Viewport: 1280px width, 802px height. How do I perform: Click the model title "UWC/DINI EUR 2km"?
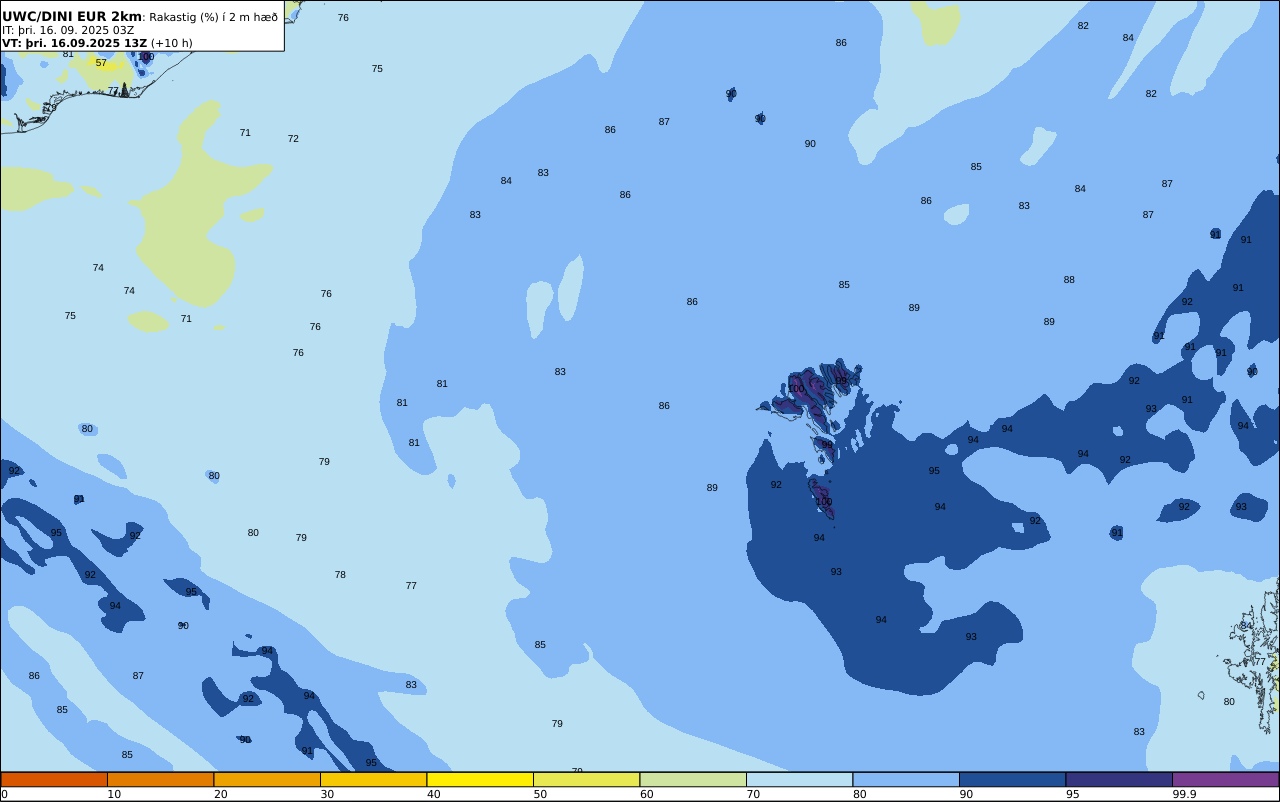(x=72, y=17)
